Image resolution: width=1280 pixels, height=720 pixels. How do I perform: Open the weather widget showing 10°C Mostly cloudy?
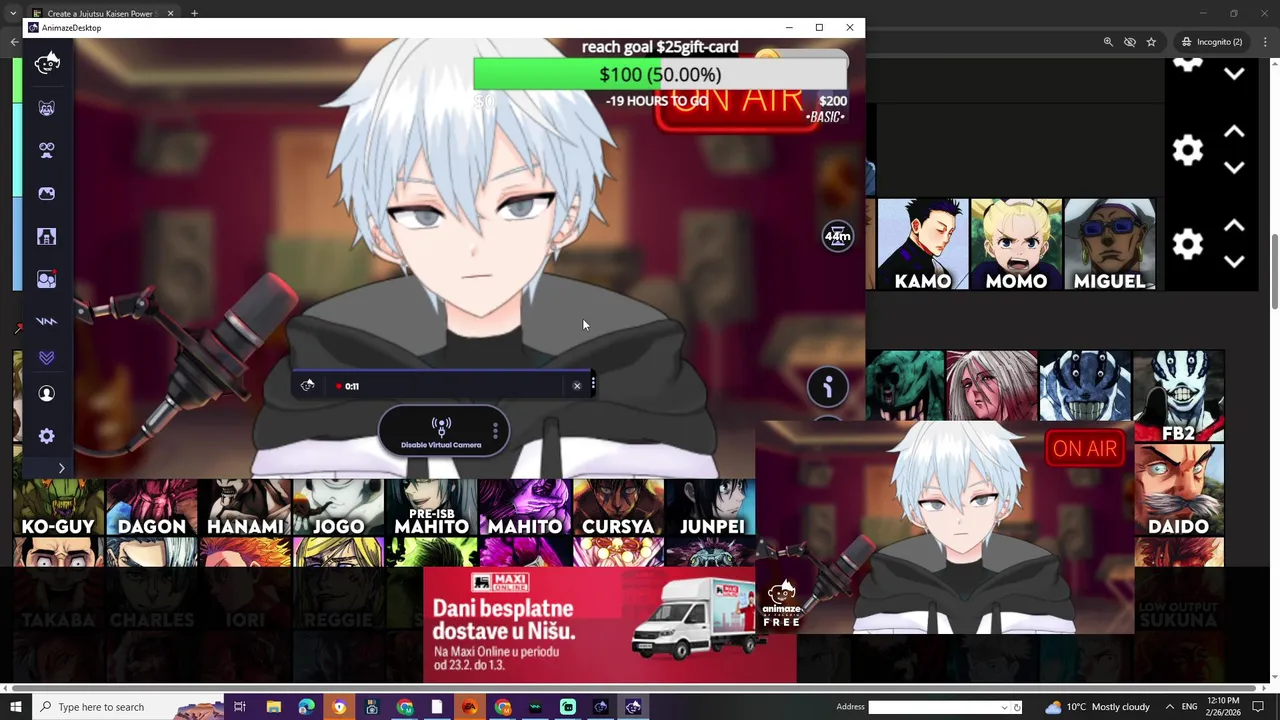(1097, 707)
